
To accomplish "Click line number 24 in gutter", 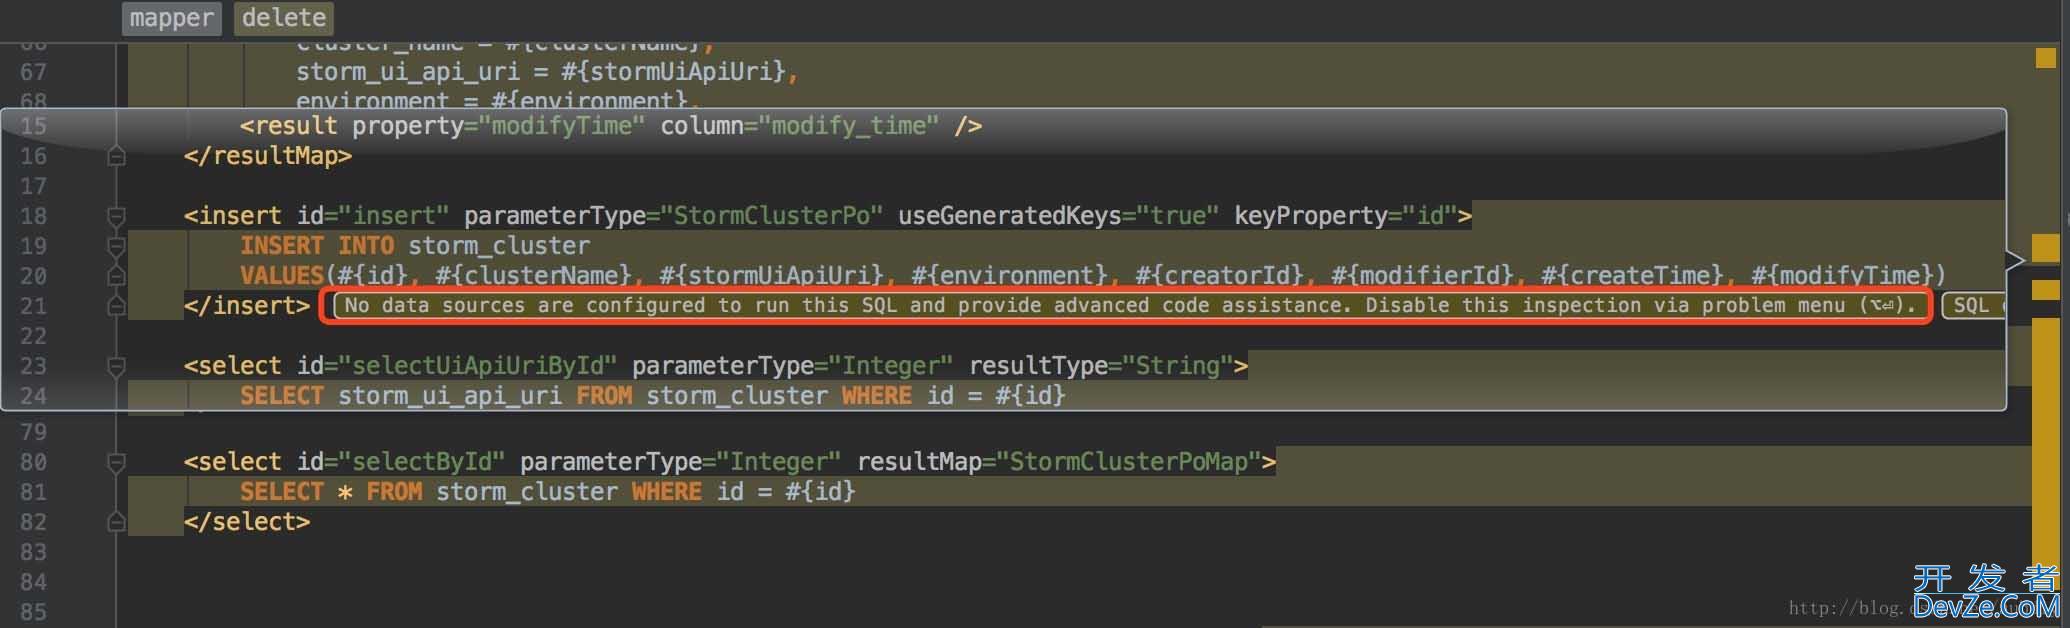I will pos(33,396).
